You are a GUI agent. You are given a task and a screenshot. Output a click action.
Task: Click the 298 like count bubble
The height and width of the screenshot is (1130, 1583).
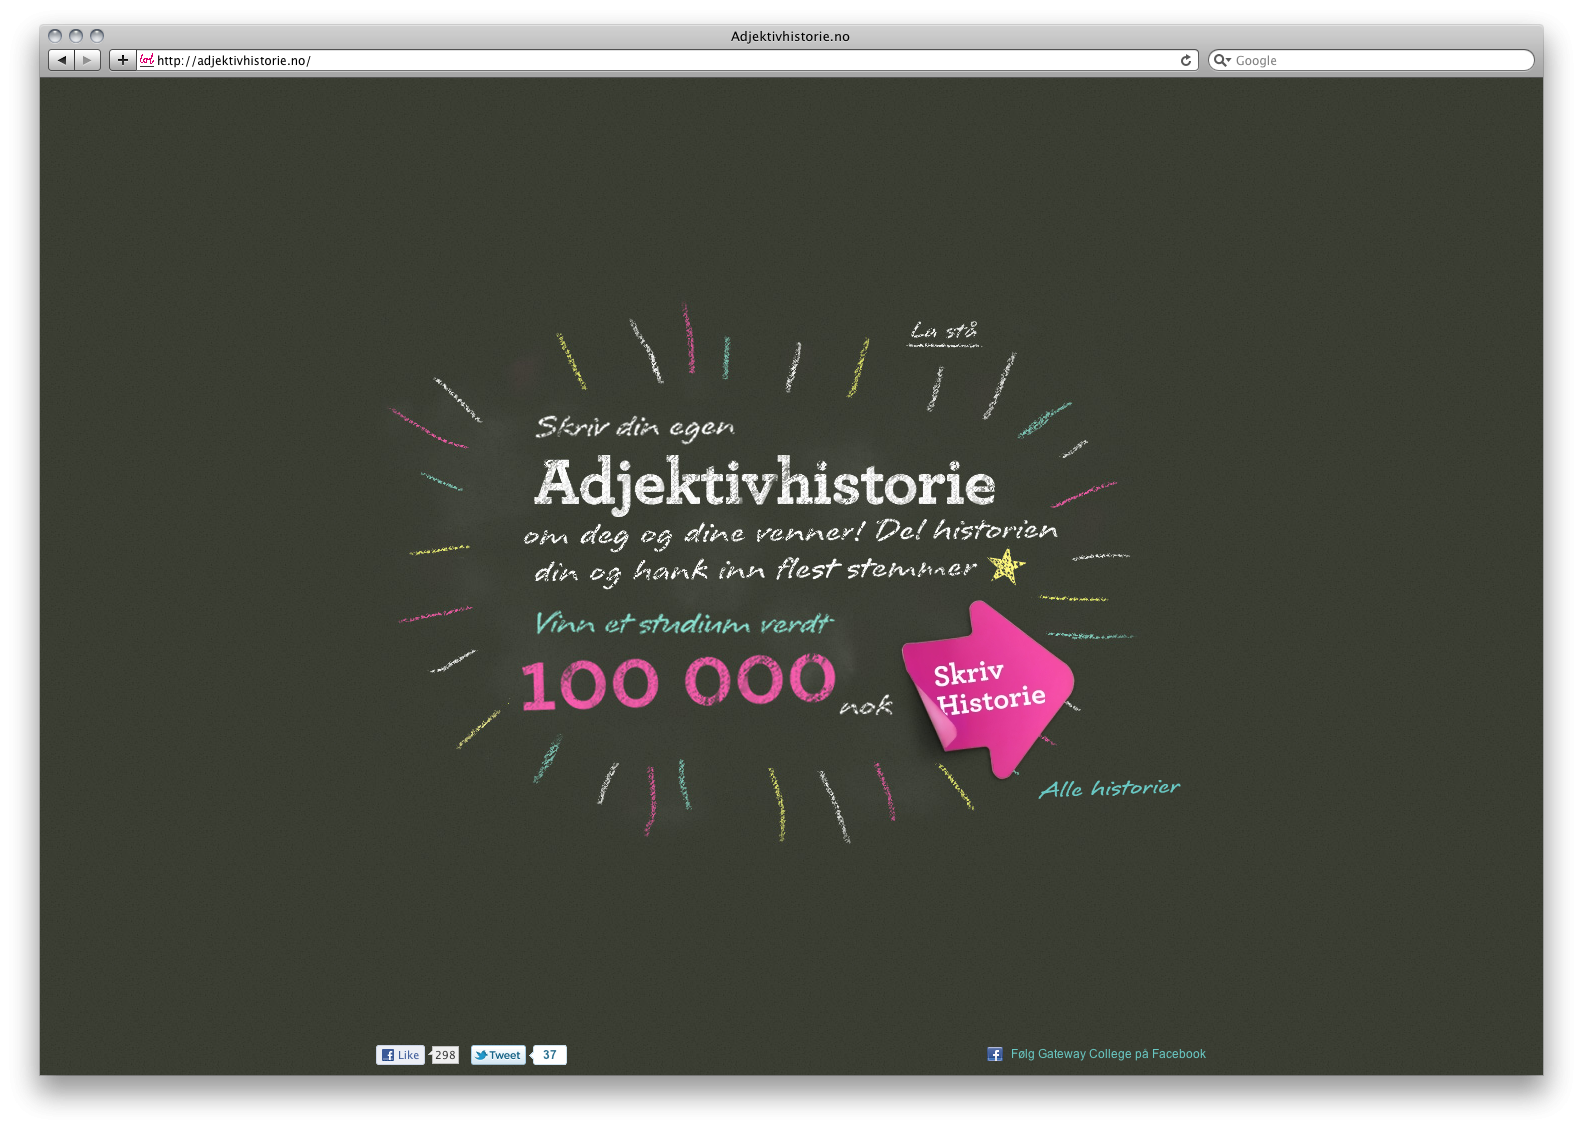pos(445,1055)
